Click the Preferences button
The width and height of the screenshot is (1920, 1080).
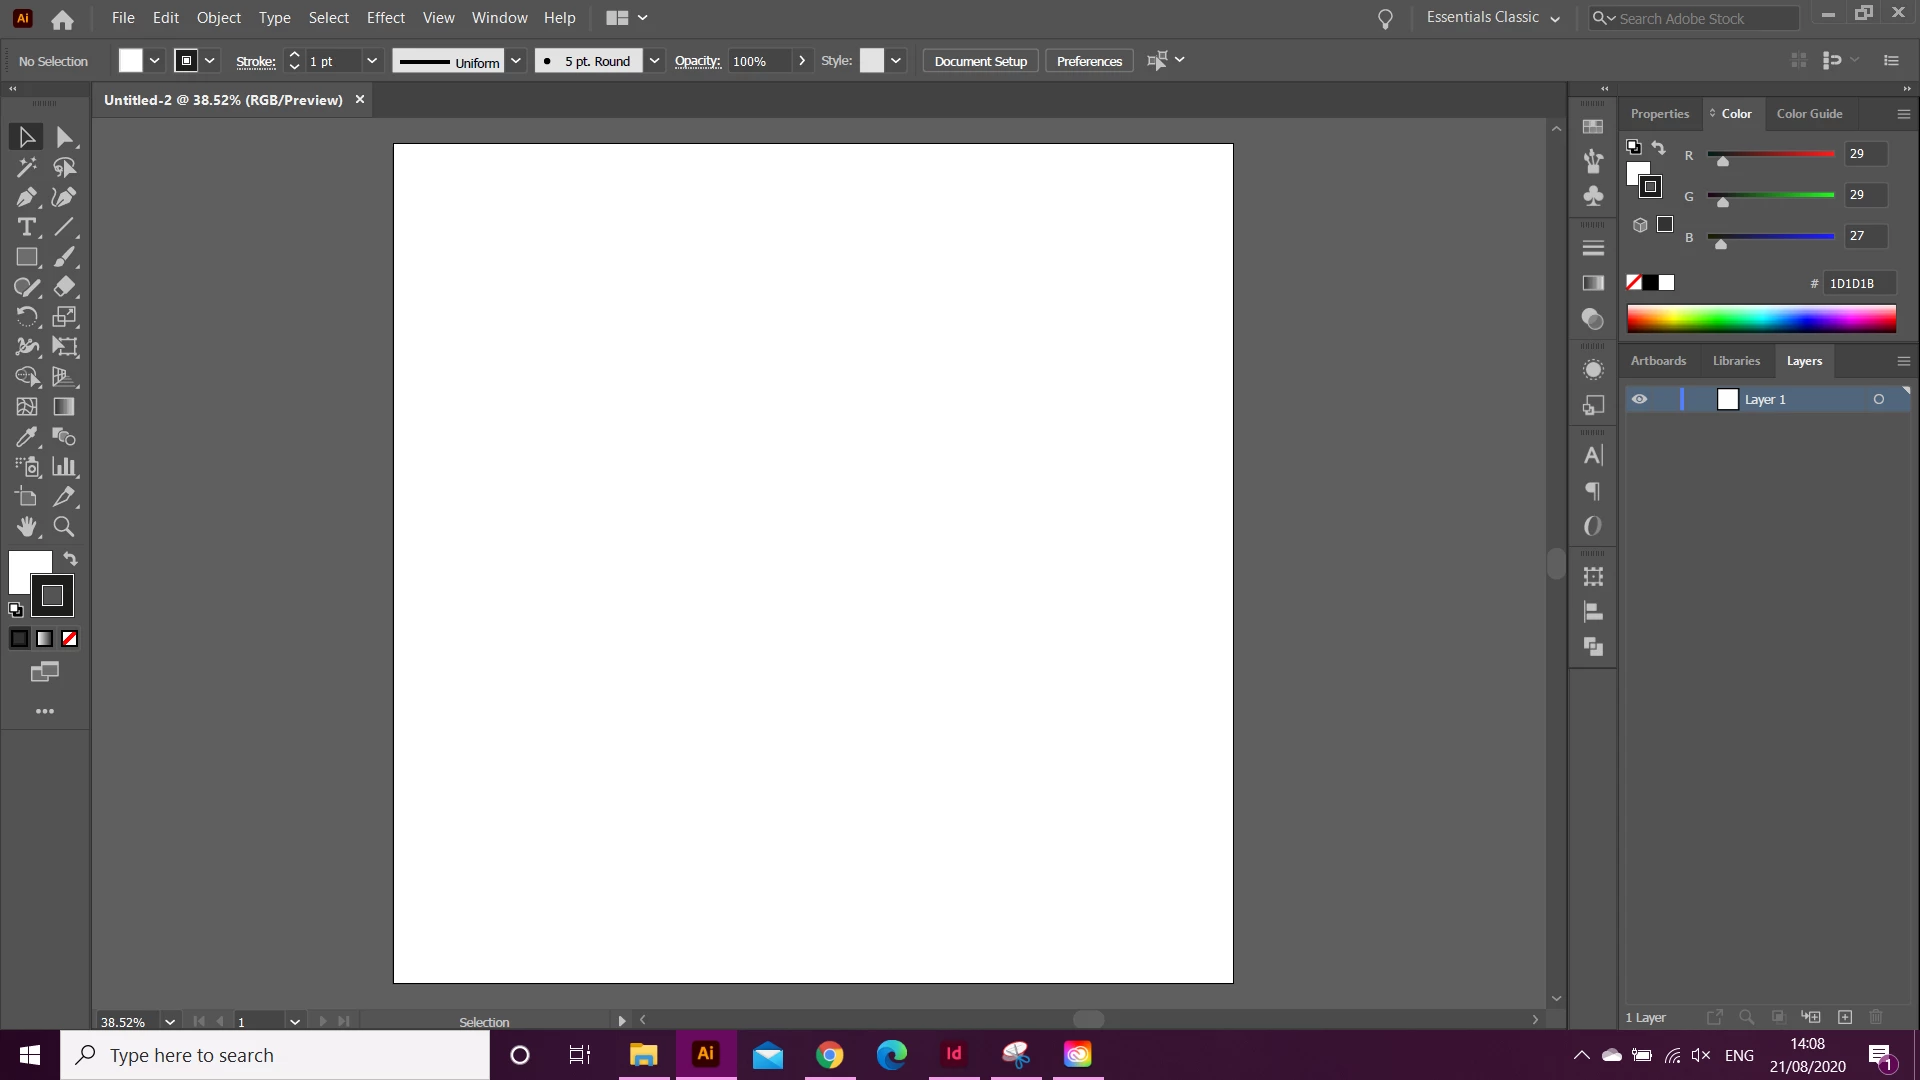[x=1089, y=61]
